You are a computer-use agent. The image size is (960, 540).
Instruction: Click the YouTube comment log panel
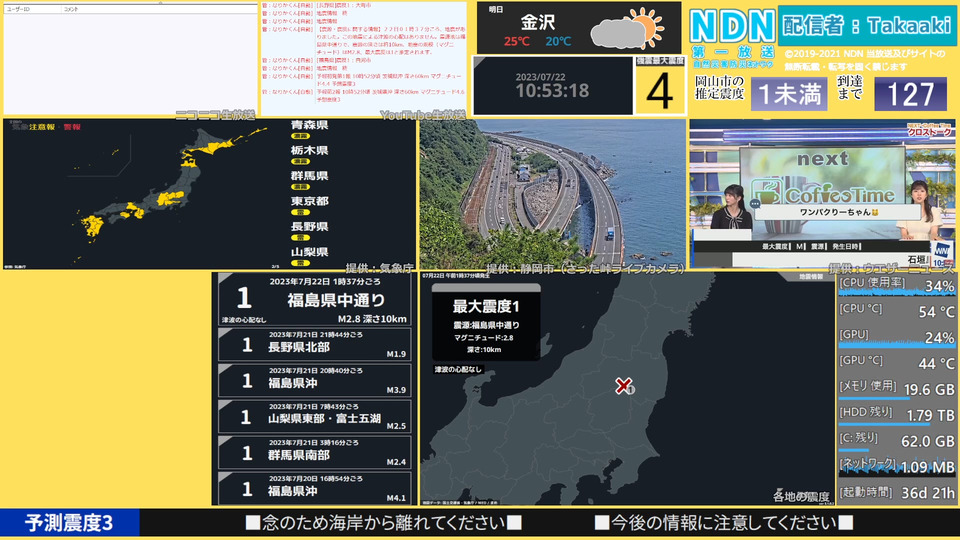coord(364,58)
